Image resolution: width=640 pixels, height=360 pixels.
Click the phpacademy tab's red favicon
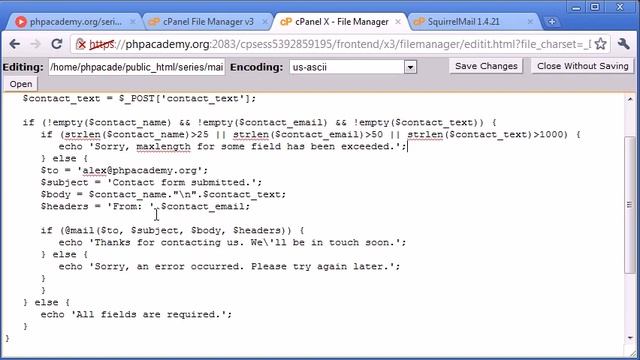tap(21, 22)
